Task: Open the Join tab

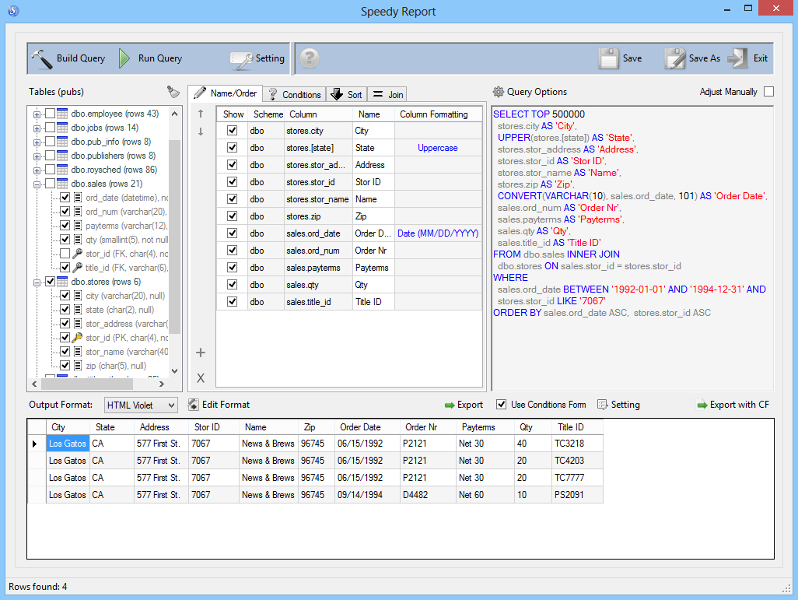Action: [388, 94]
